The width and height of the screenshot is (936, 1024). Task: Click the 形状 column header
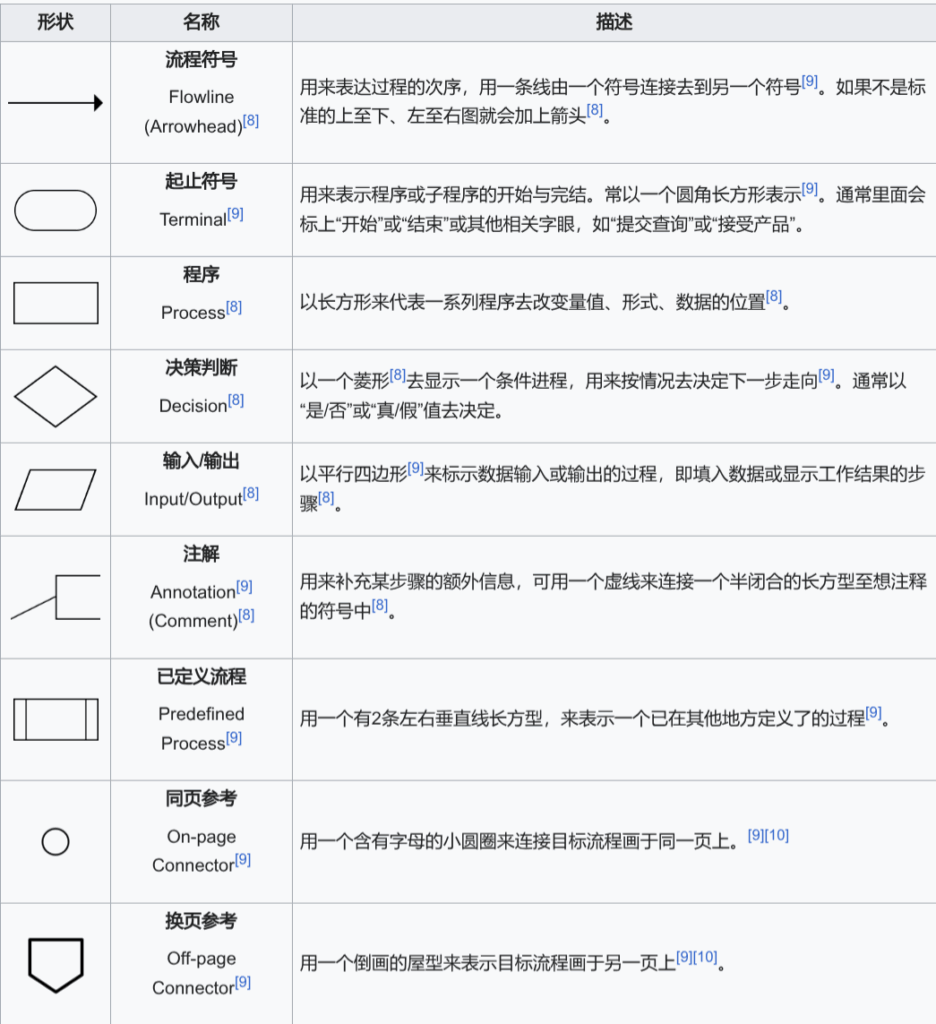[x=55, y=22]
